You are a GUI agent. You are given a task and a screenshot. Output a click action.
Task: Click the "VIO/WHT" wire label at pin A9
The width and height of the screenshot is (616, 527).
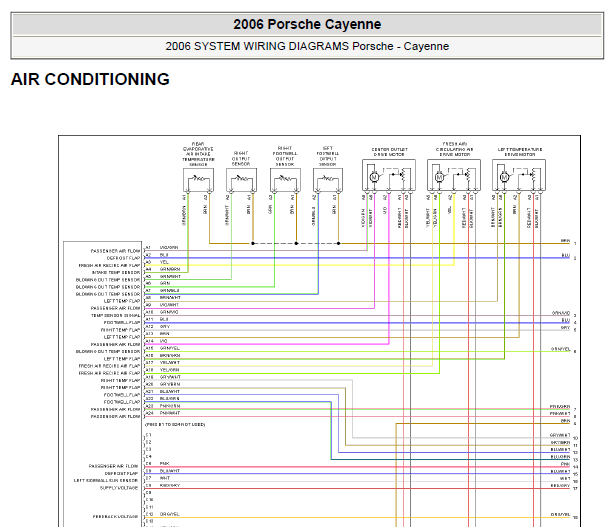pos(169,305)
